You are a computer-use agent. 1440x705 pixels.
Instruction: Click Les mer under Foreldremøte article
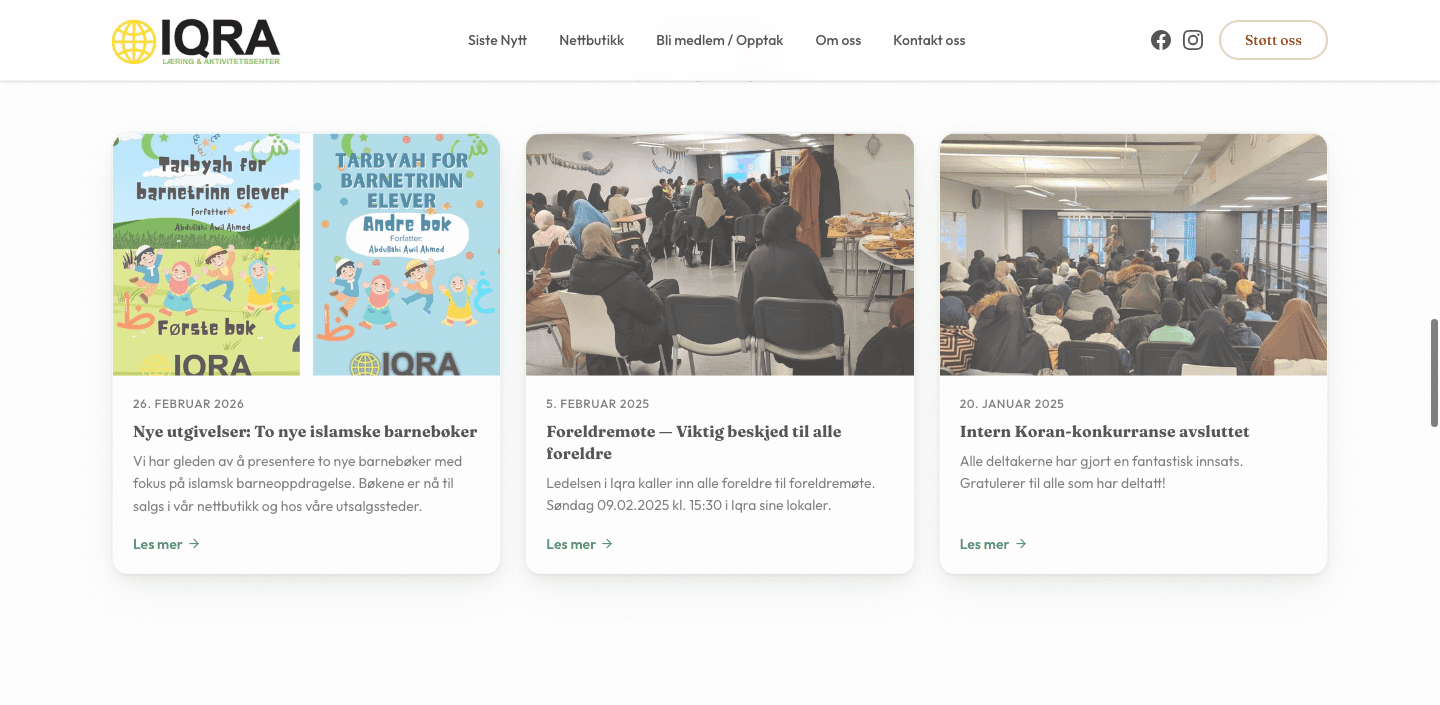point(571,544)
